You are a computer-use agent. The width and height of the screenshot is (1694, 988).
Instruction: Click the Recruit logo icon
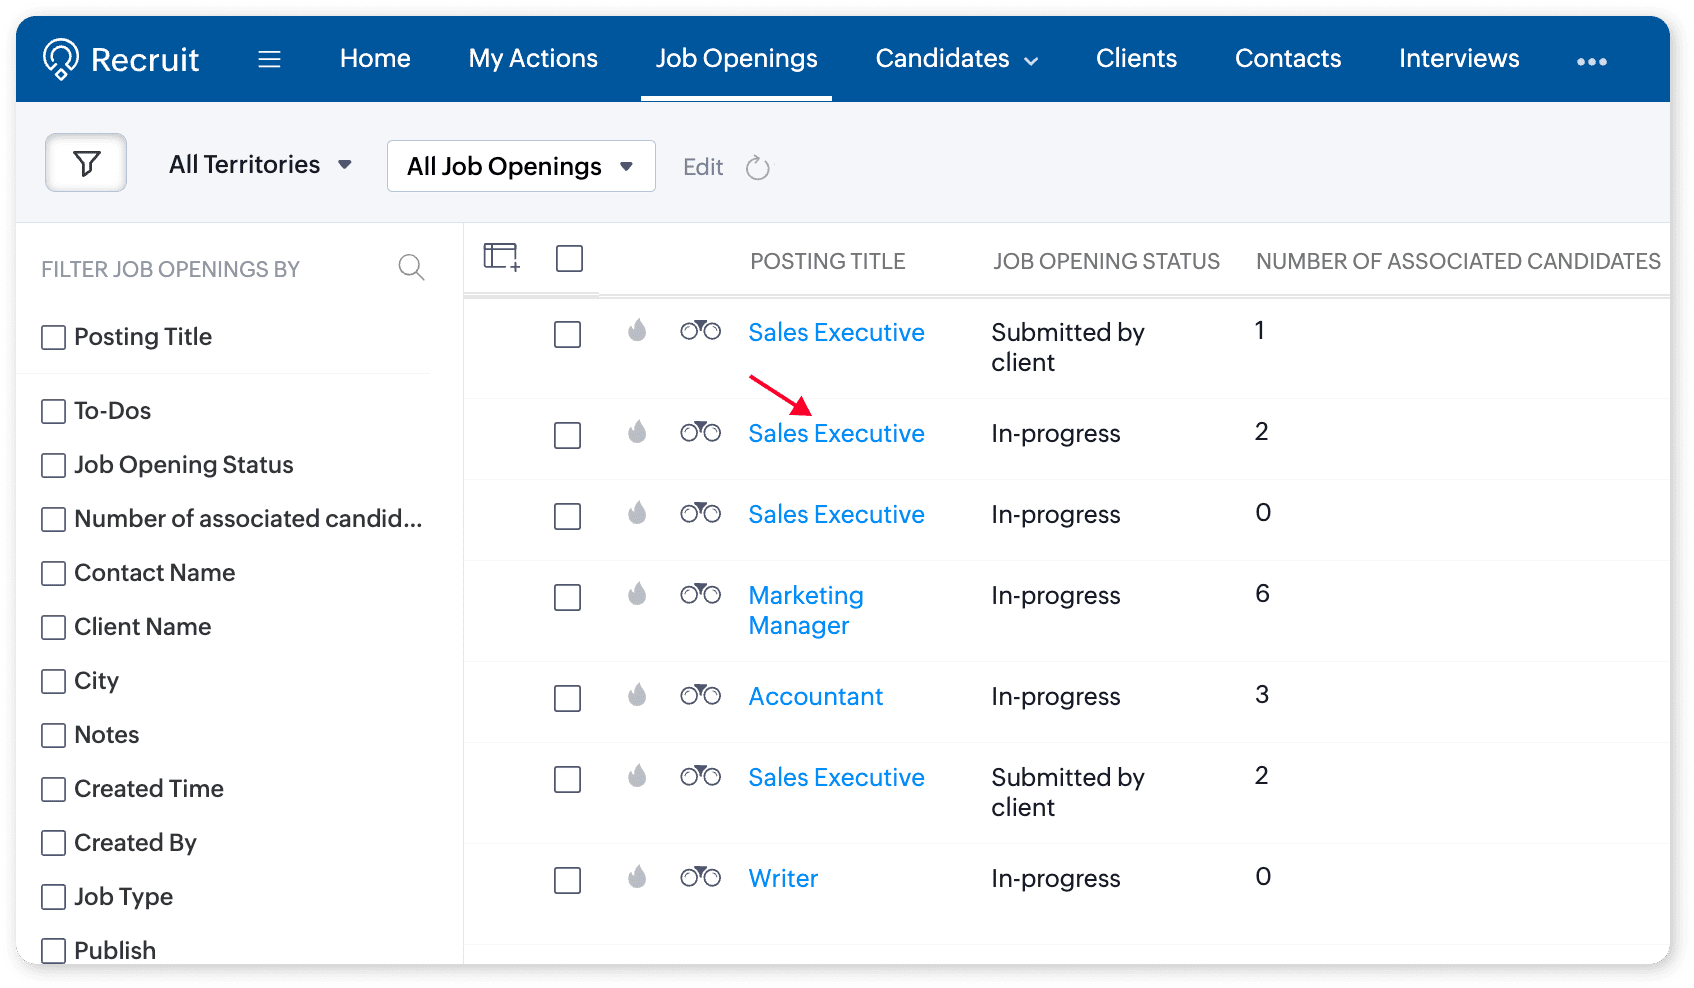(61, 59)
